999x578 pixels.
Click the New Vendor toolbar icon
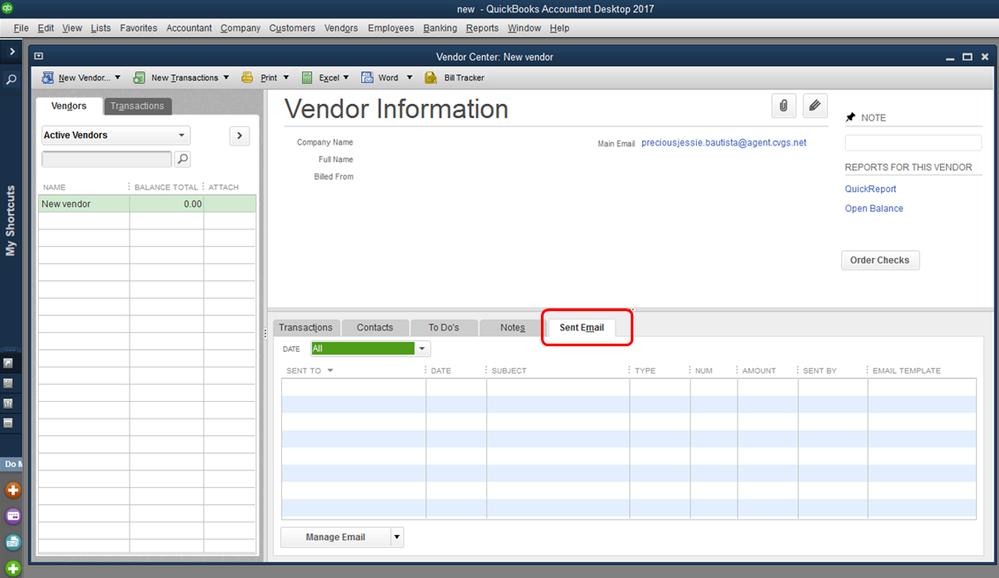tap(48, 78)
